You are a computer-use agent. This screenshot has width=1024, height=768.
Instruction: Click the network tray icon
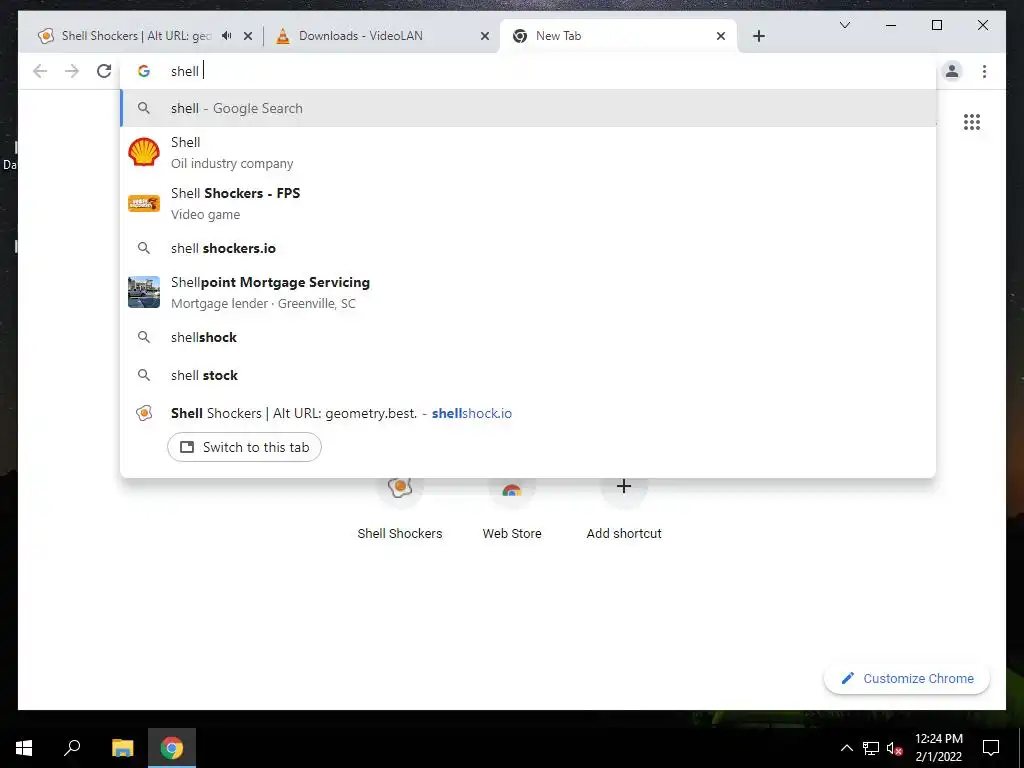[871, 748]
